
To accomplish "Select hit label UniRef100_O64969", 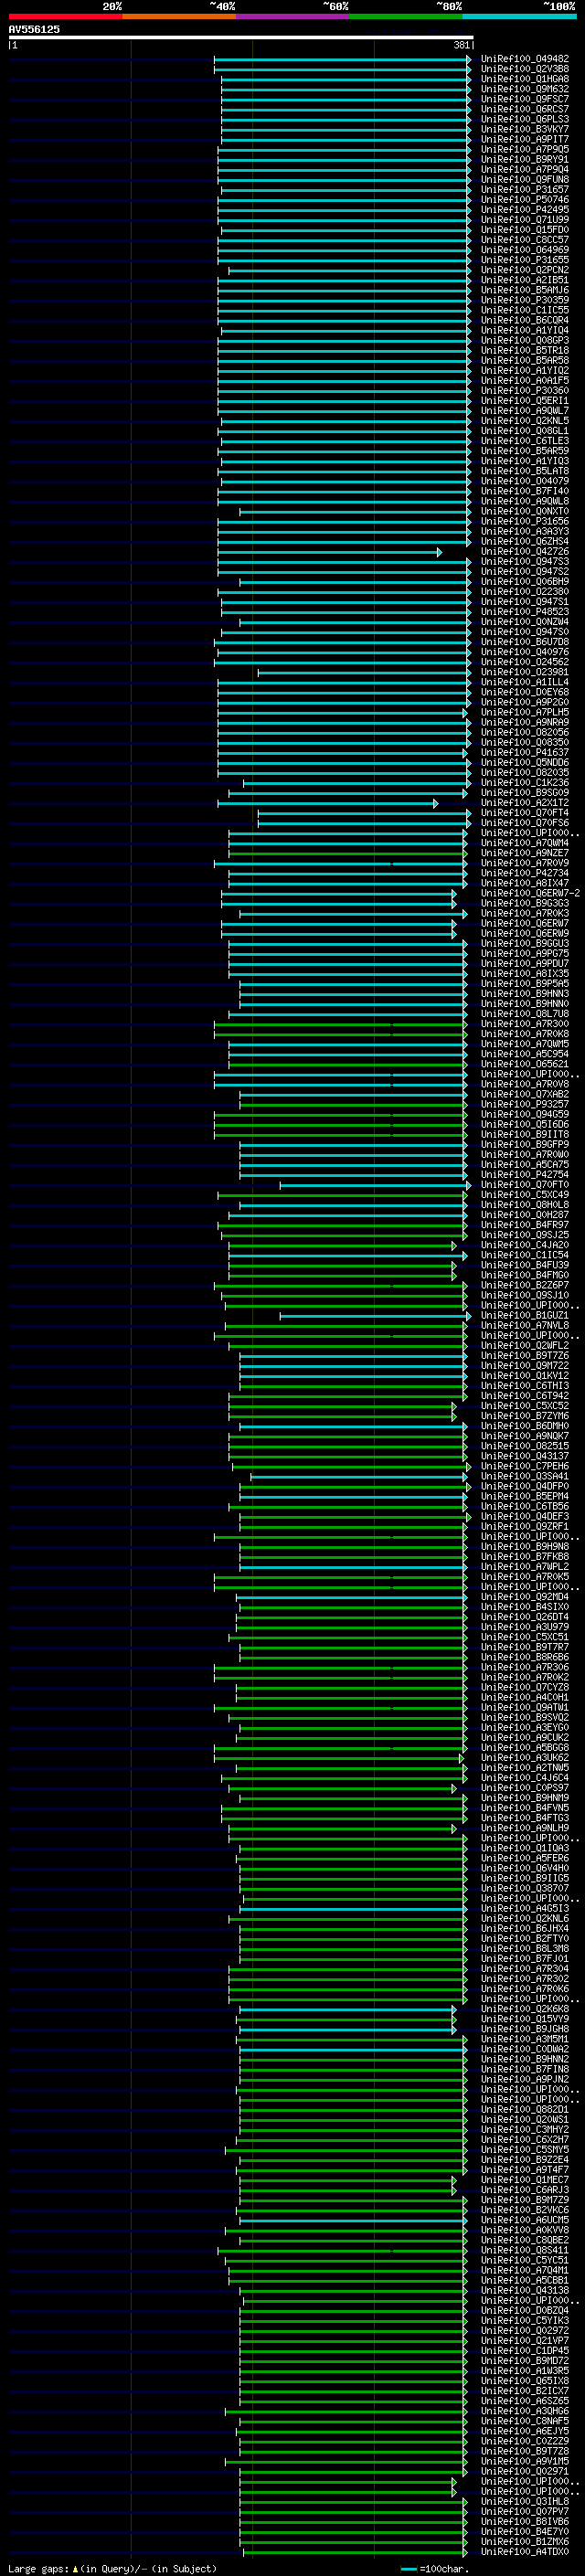I will point(525,250).
